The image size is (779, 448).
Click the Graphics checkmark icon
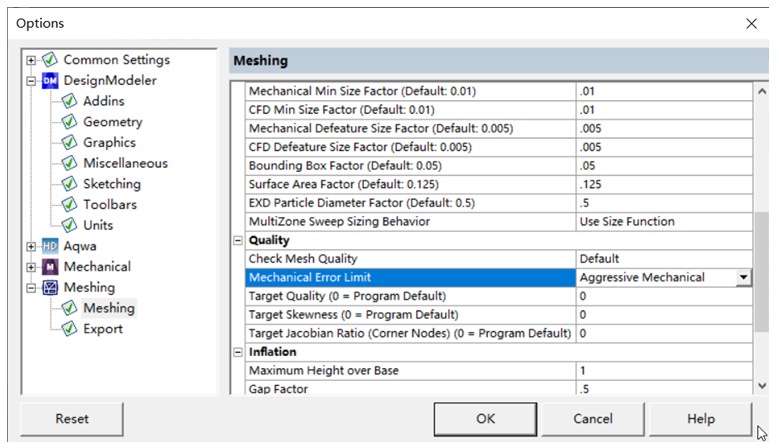(x=70, y=143)
